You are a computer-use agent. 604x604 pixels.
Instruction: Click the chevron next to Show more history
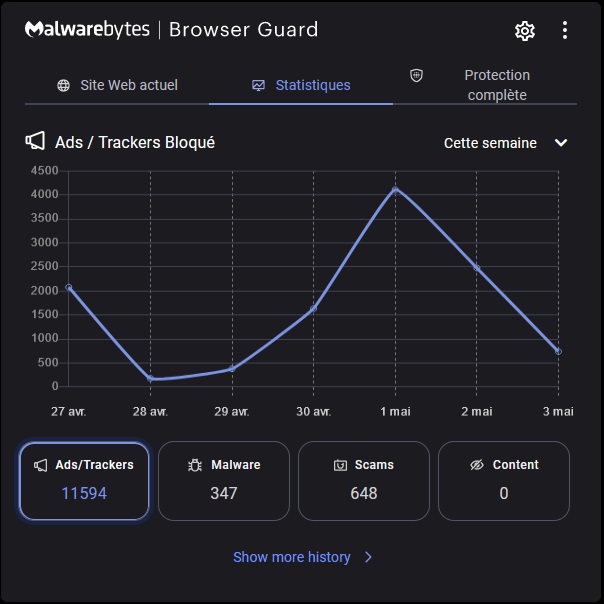[368, 557]
